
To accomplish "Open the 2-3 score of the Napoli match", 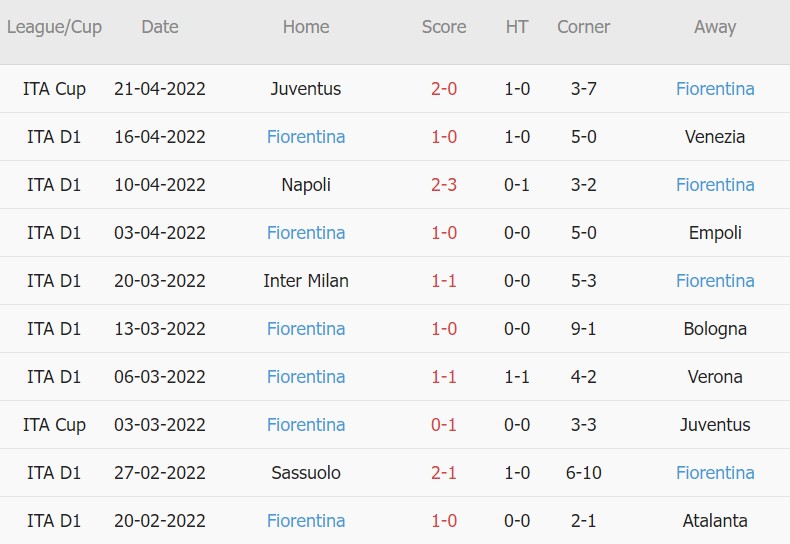I will 444,185.
